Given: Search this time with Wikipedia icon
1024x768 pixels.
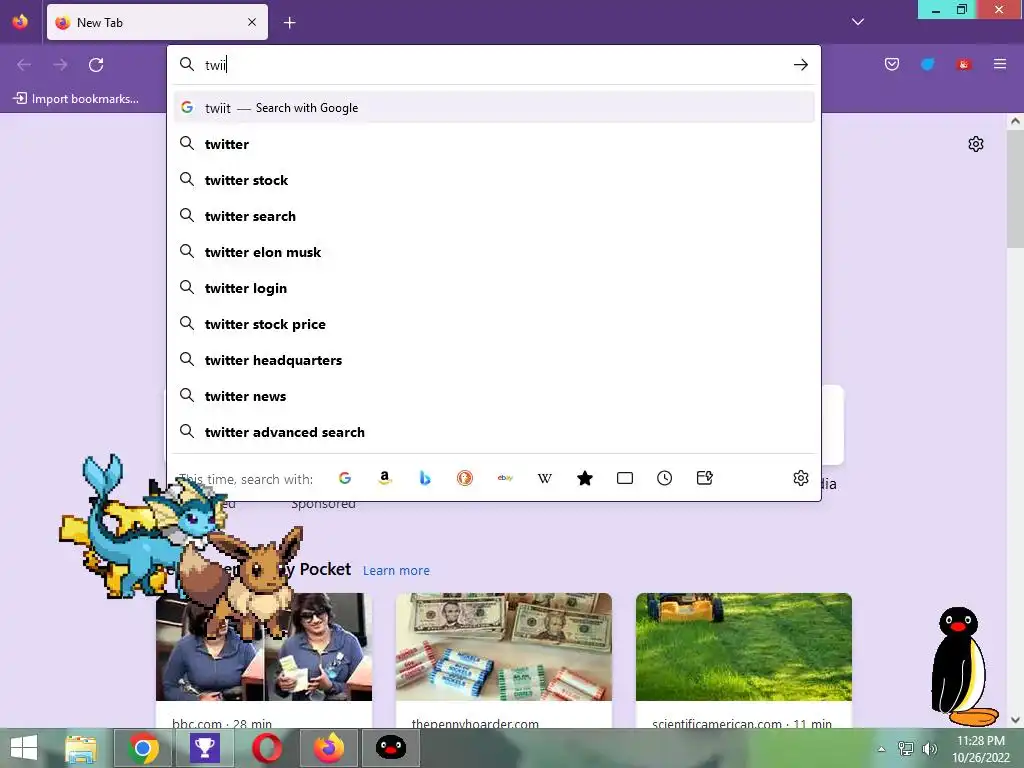Looking at the screenshot, I should pyautogui.click(x=545, y=478).
